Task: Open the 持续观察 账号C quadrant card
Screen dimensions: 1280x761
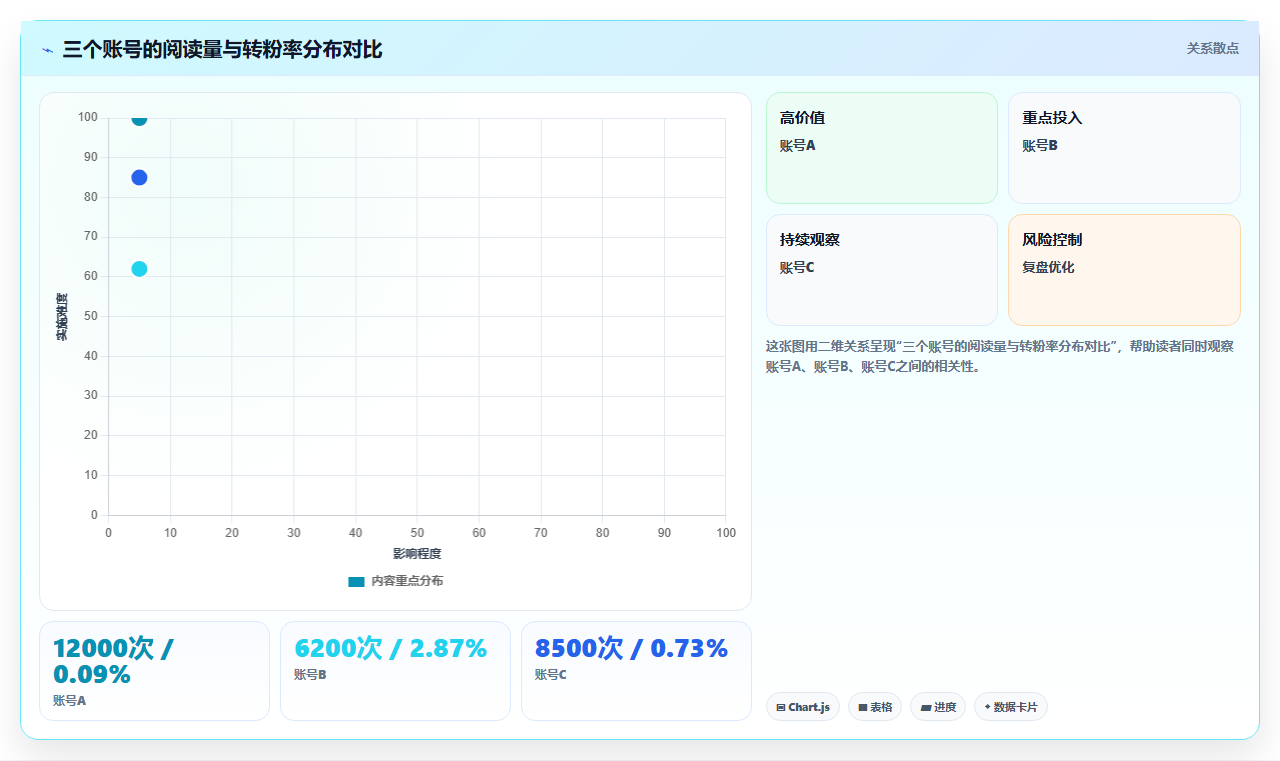Action: click(x=882, y=270)
